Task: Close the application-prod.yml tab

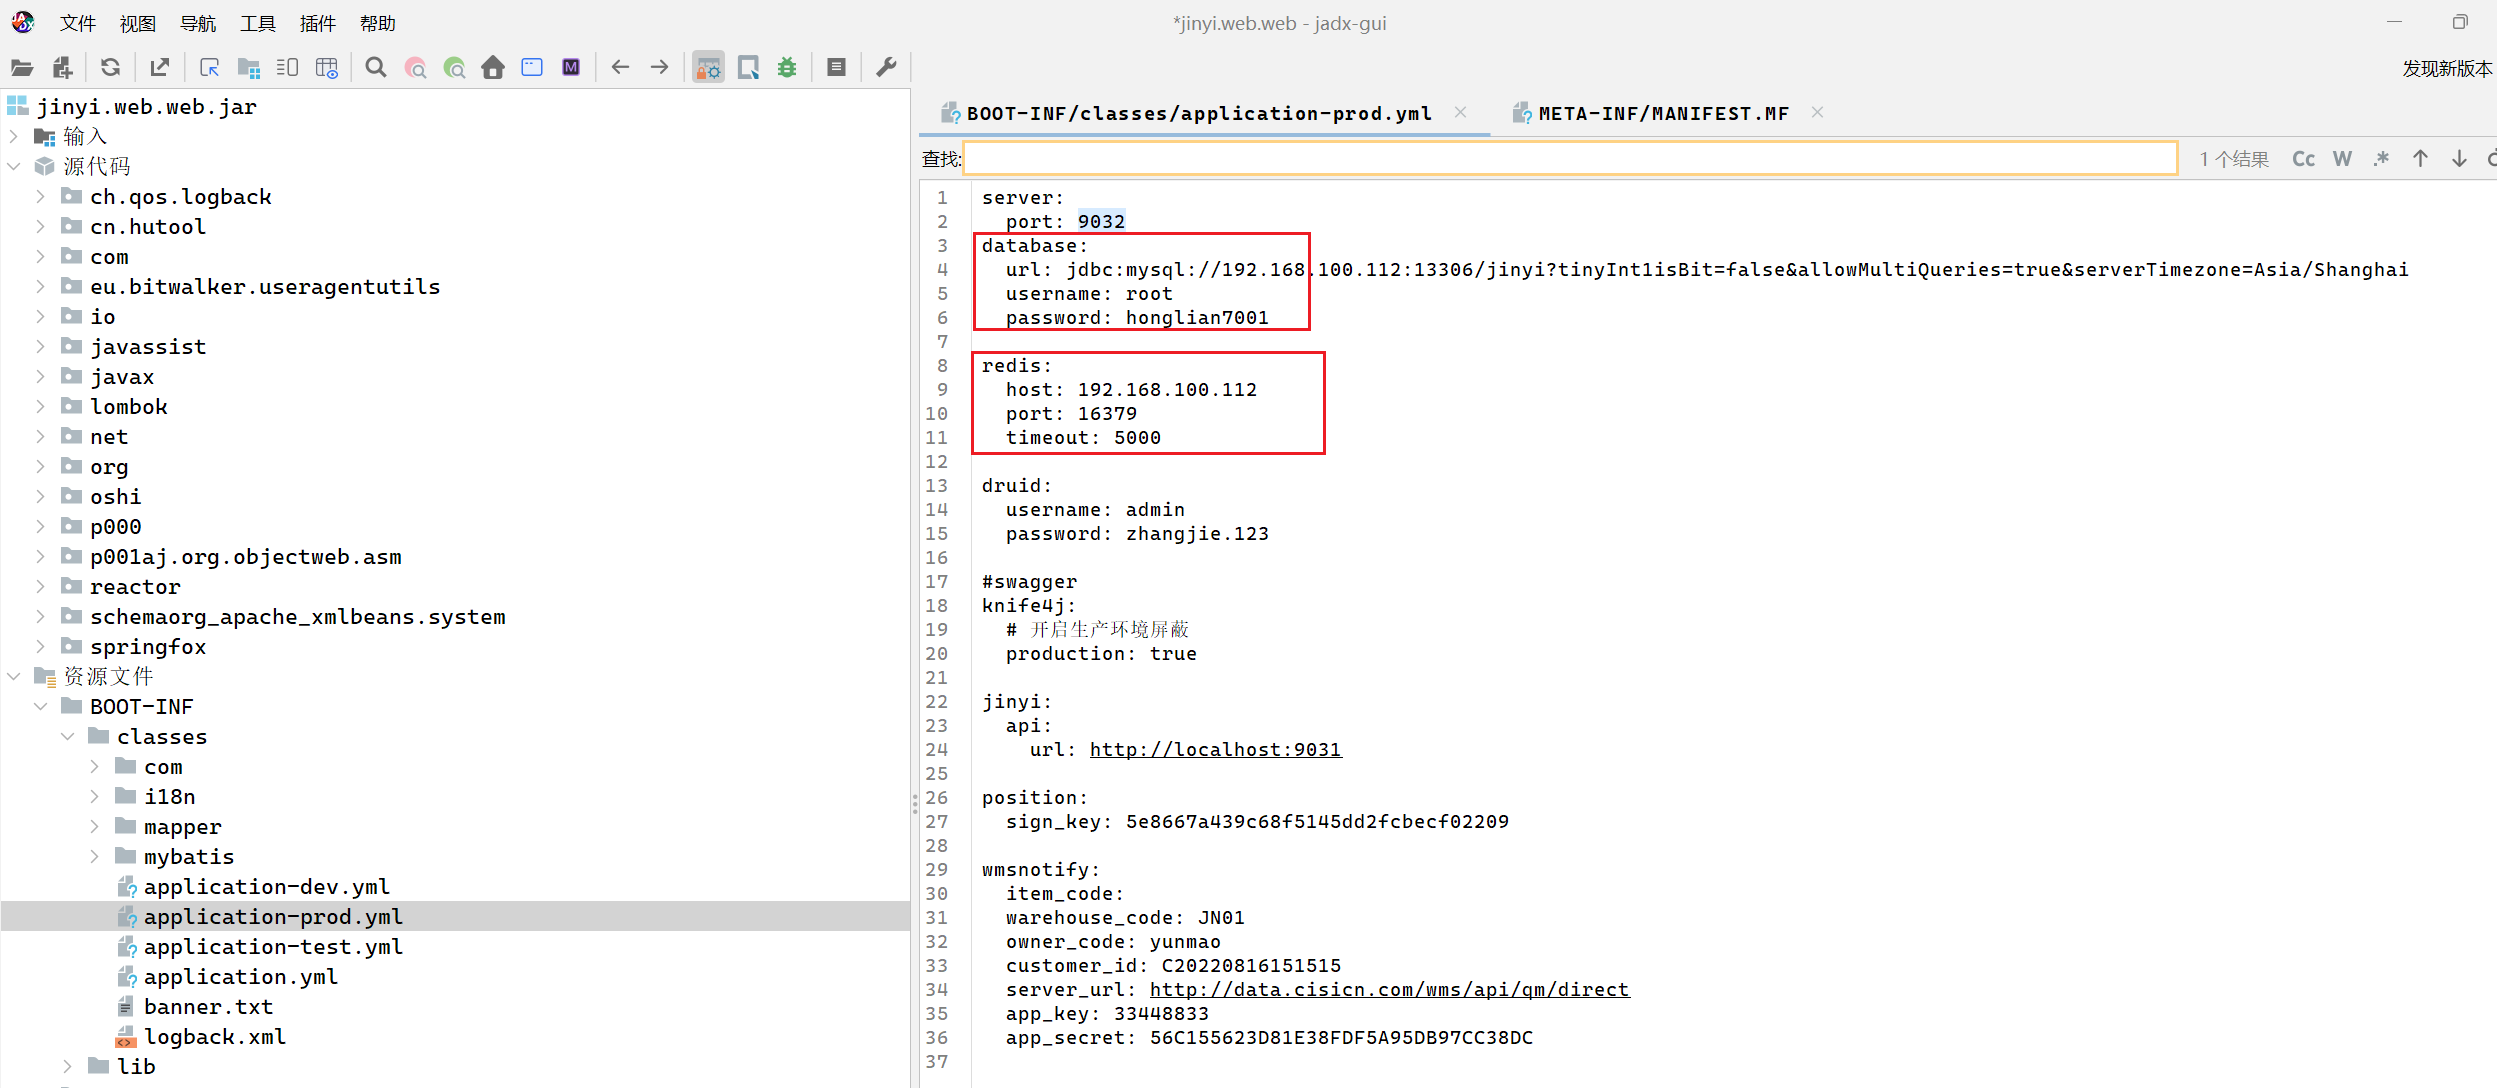Action: (1460, 113)
